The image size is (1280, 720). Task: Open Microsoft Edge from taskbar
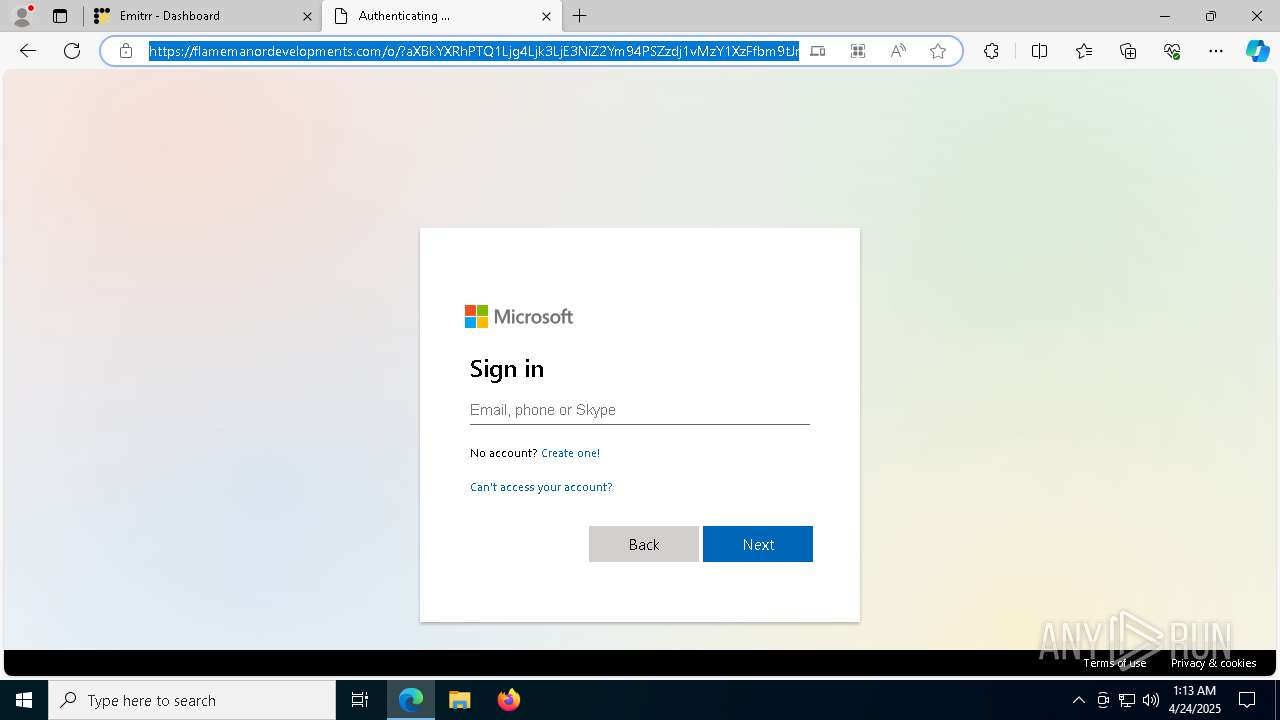(411, 700)
